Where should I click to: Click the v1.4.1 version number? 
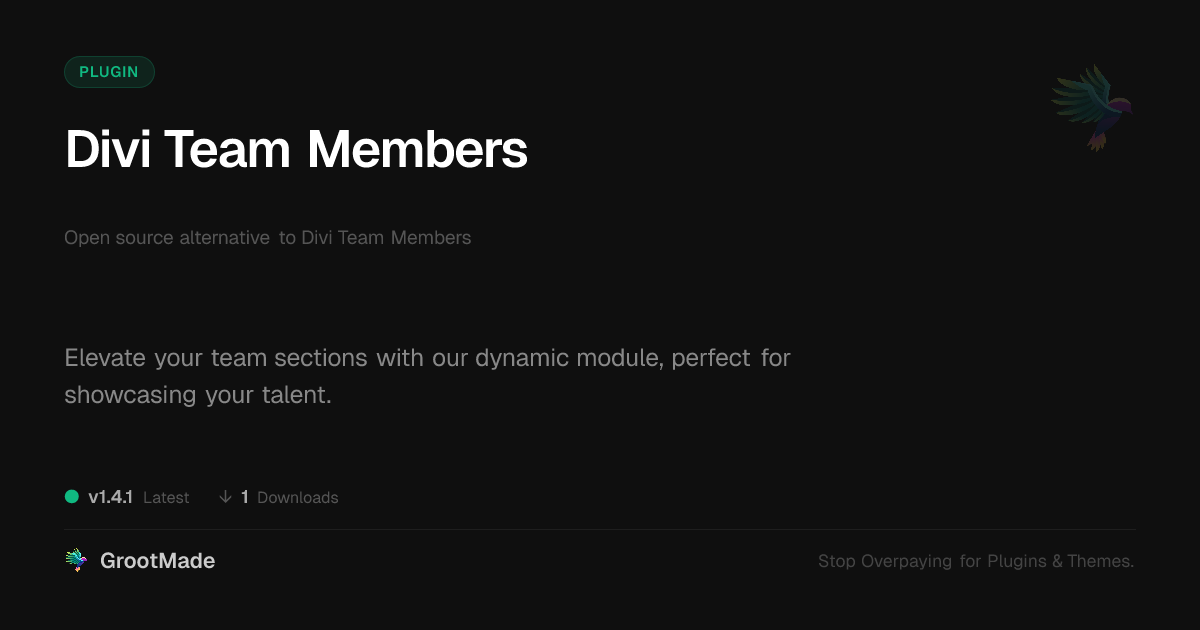(110, 497)
